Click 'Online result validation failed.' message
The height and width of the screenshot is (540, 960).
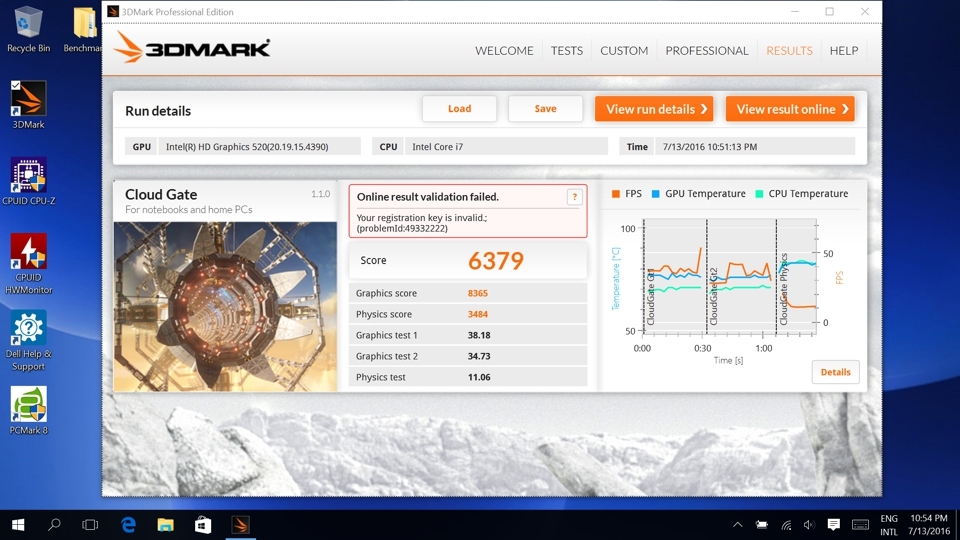(x=428, y=197)
